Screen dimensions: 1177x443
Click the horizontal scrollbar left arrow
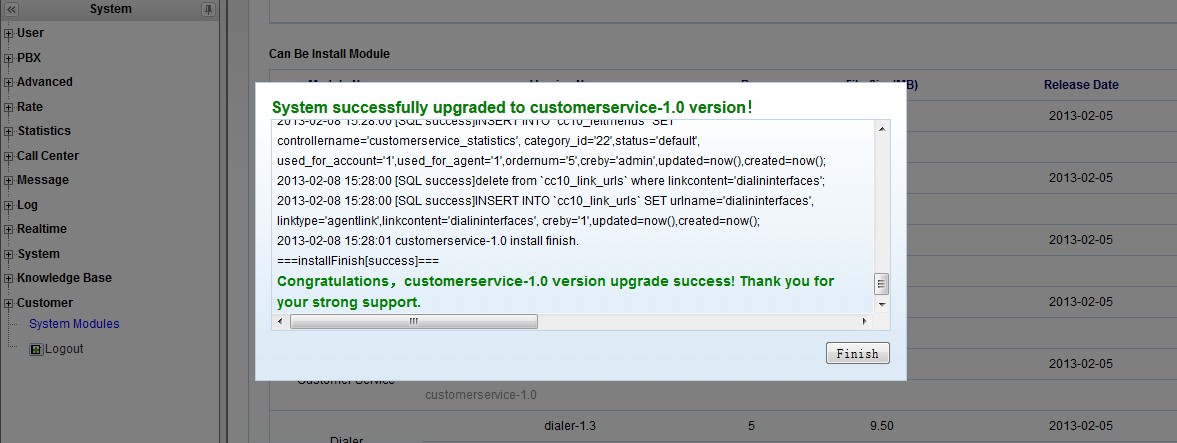click(281, 322)
